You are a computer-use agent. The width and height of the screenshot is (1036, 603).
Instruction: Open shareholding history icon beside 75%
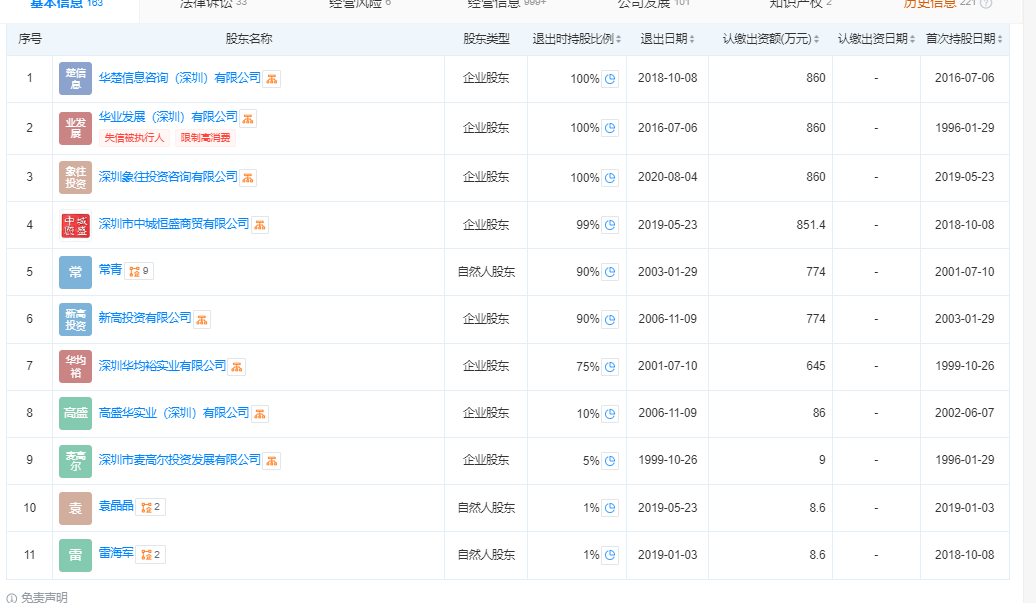(x=610, y=367)
